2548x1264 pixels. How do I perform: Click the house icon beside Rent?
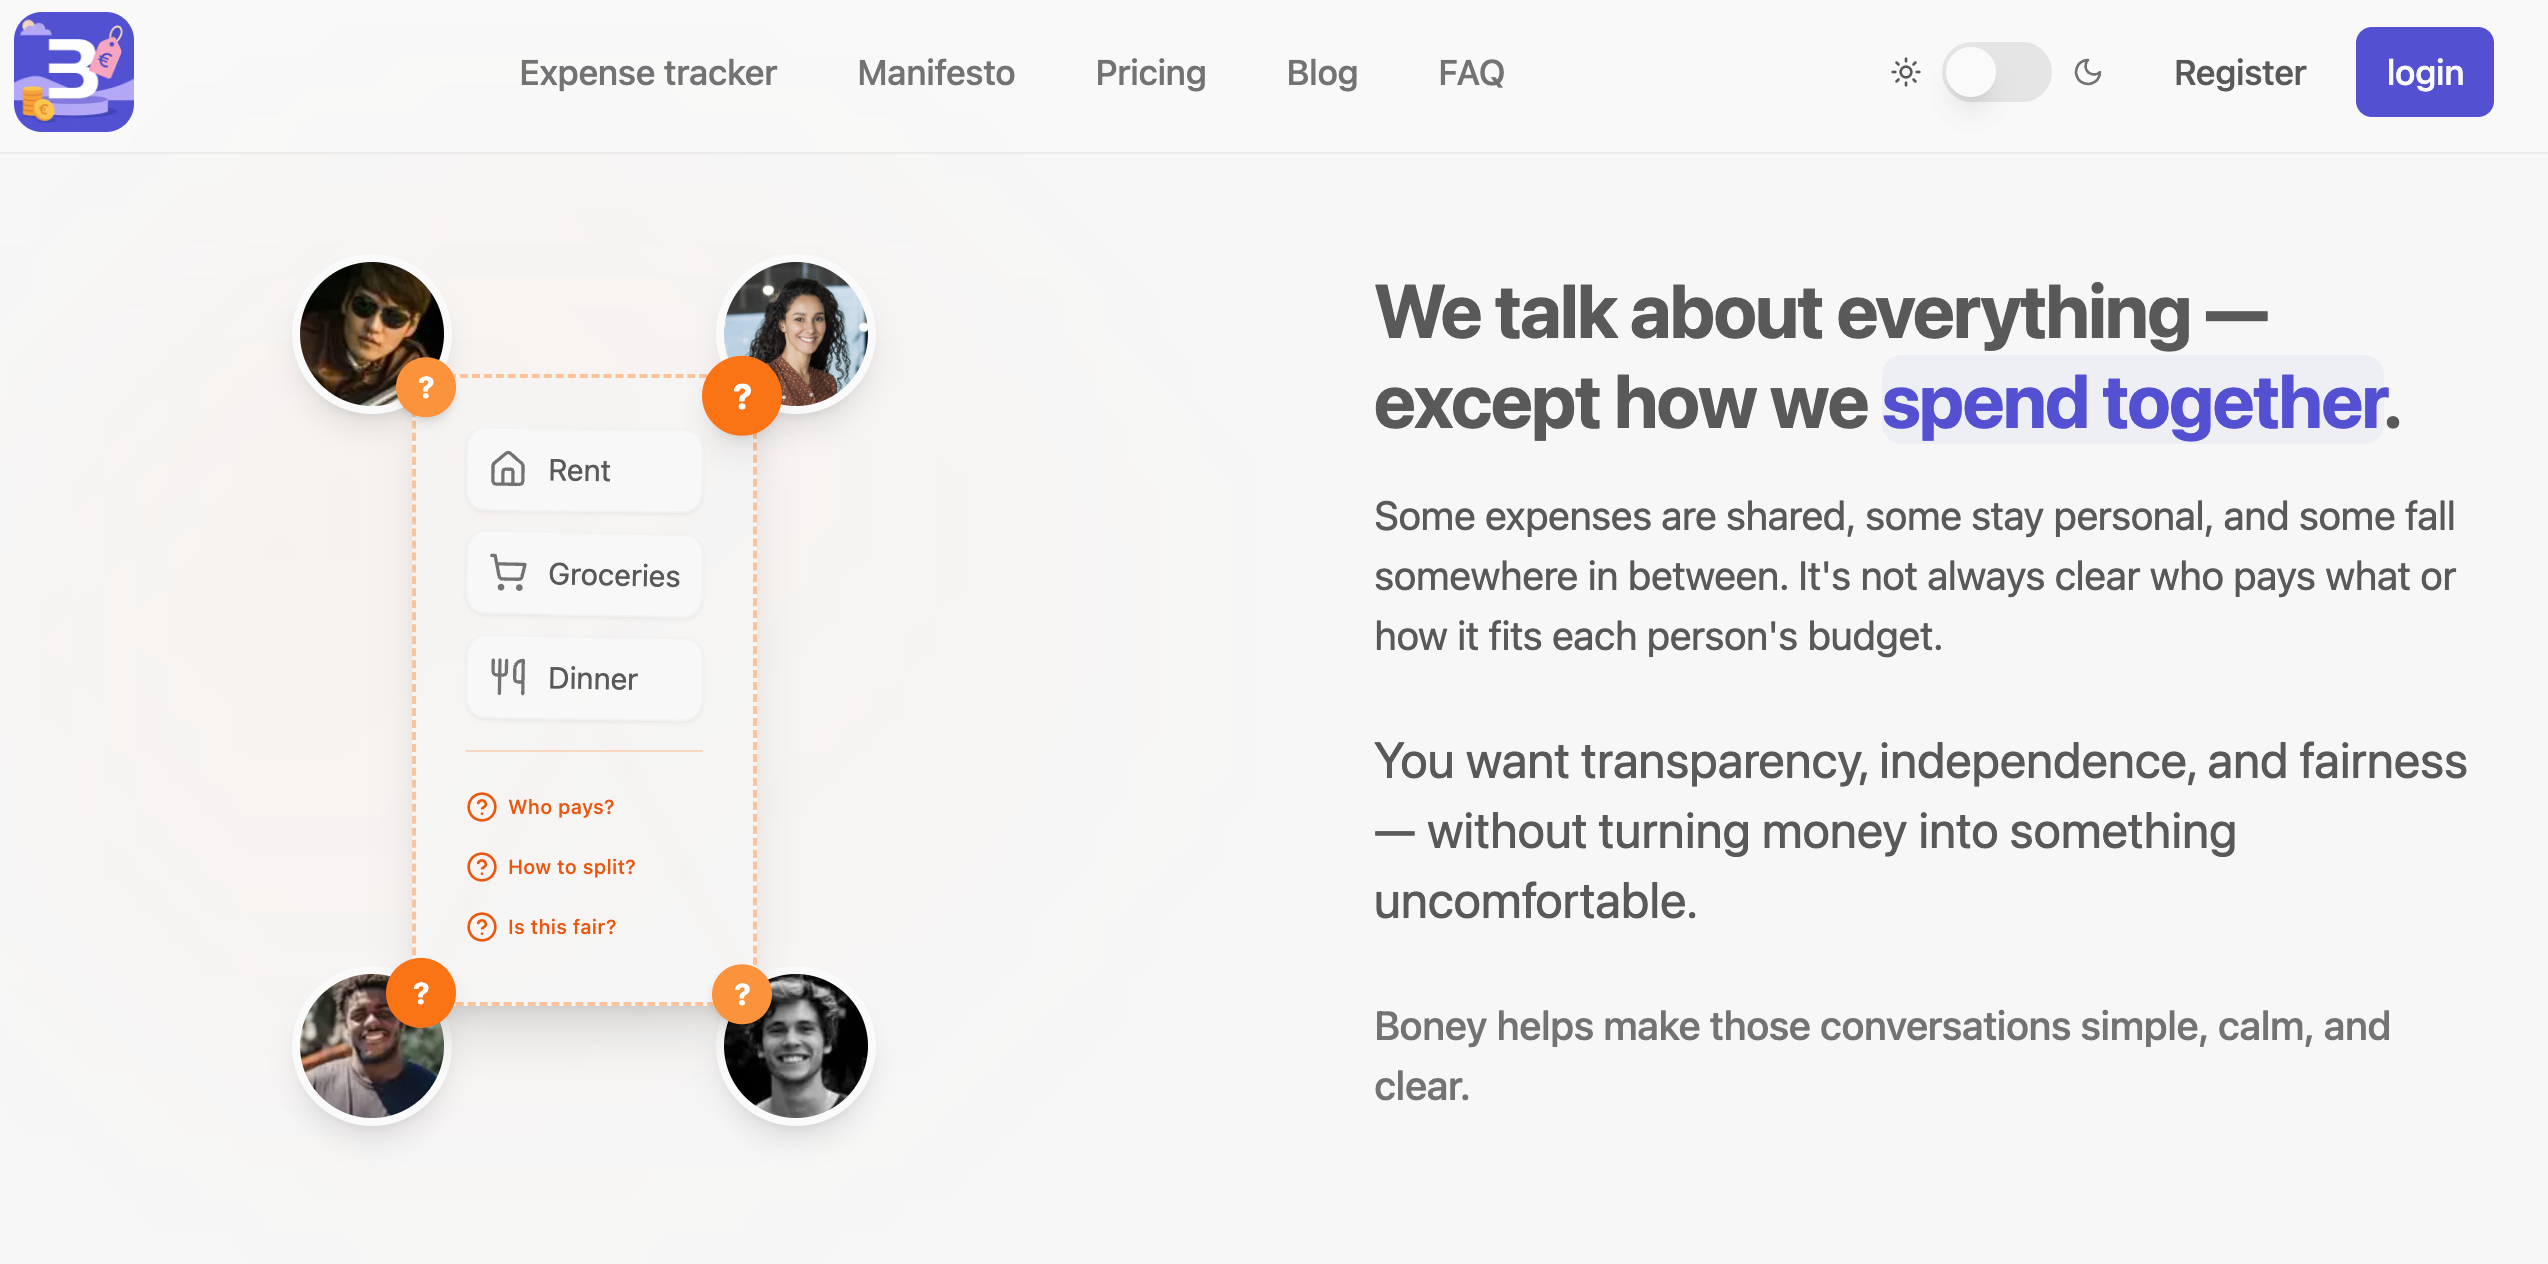(508, 469)
